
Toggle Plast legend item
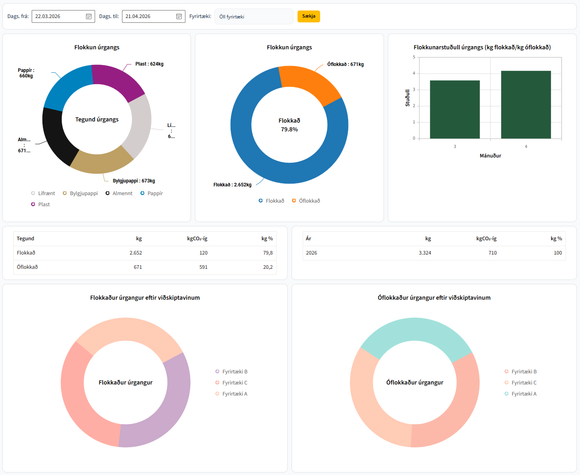(x=40, y=204)
